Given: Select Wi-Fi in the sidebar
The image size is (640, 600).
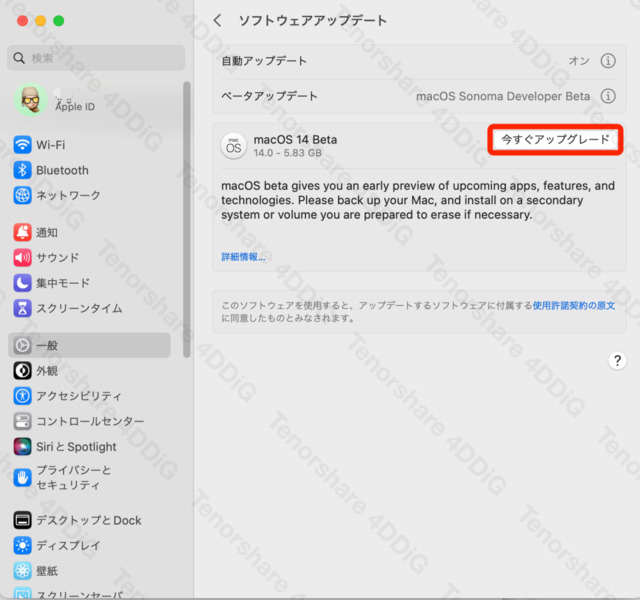Looking at the screenshot, I should pyautogui.click(x=51, y=145).
